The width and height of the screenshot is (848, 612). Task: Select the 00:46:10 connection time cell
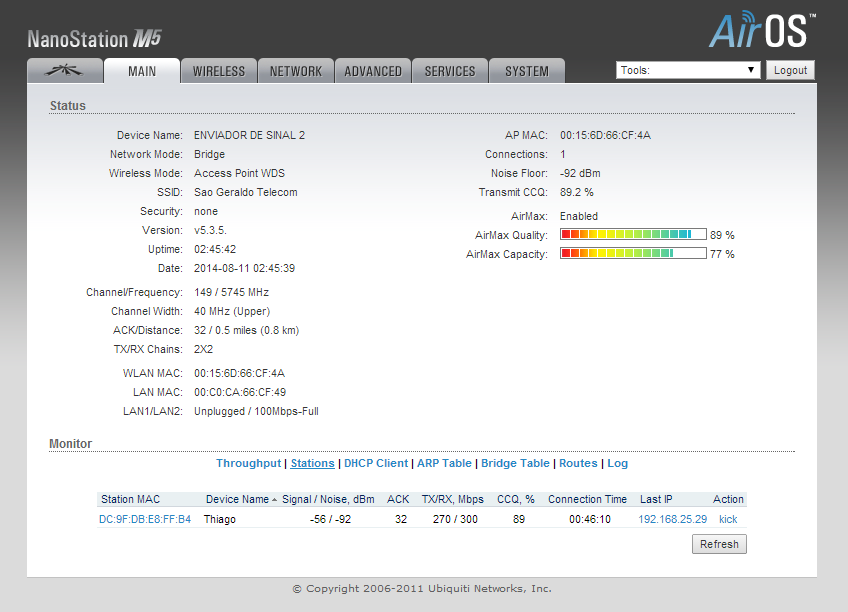[x=589, y=519]
